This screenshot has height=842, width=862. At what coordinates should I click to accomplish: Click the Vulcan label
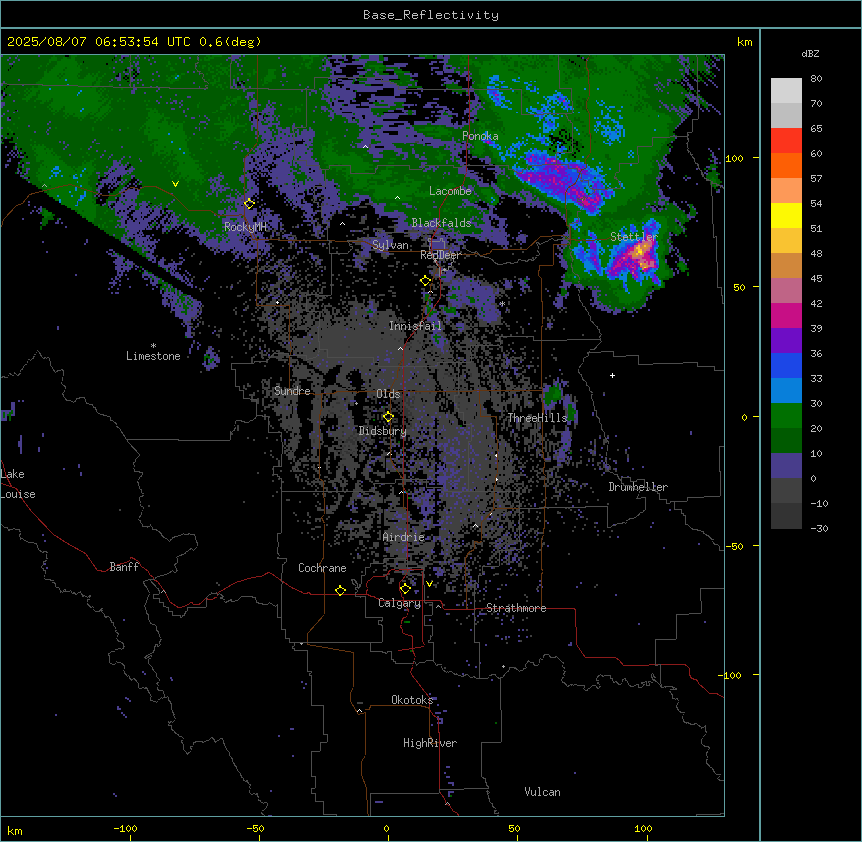click(543, 792)
